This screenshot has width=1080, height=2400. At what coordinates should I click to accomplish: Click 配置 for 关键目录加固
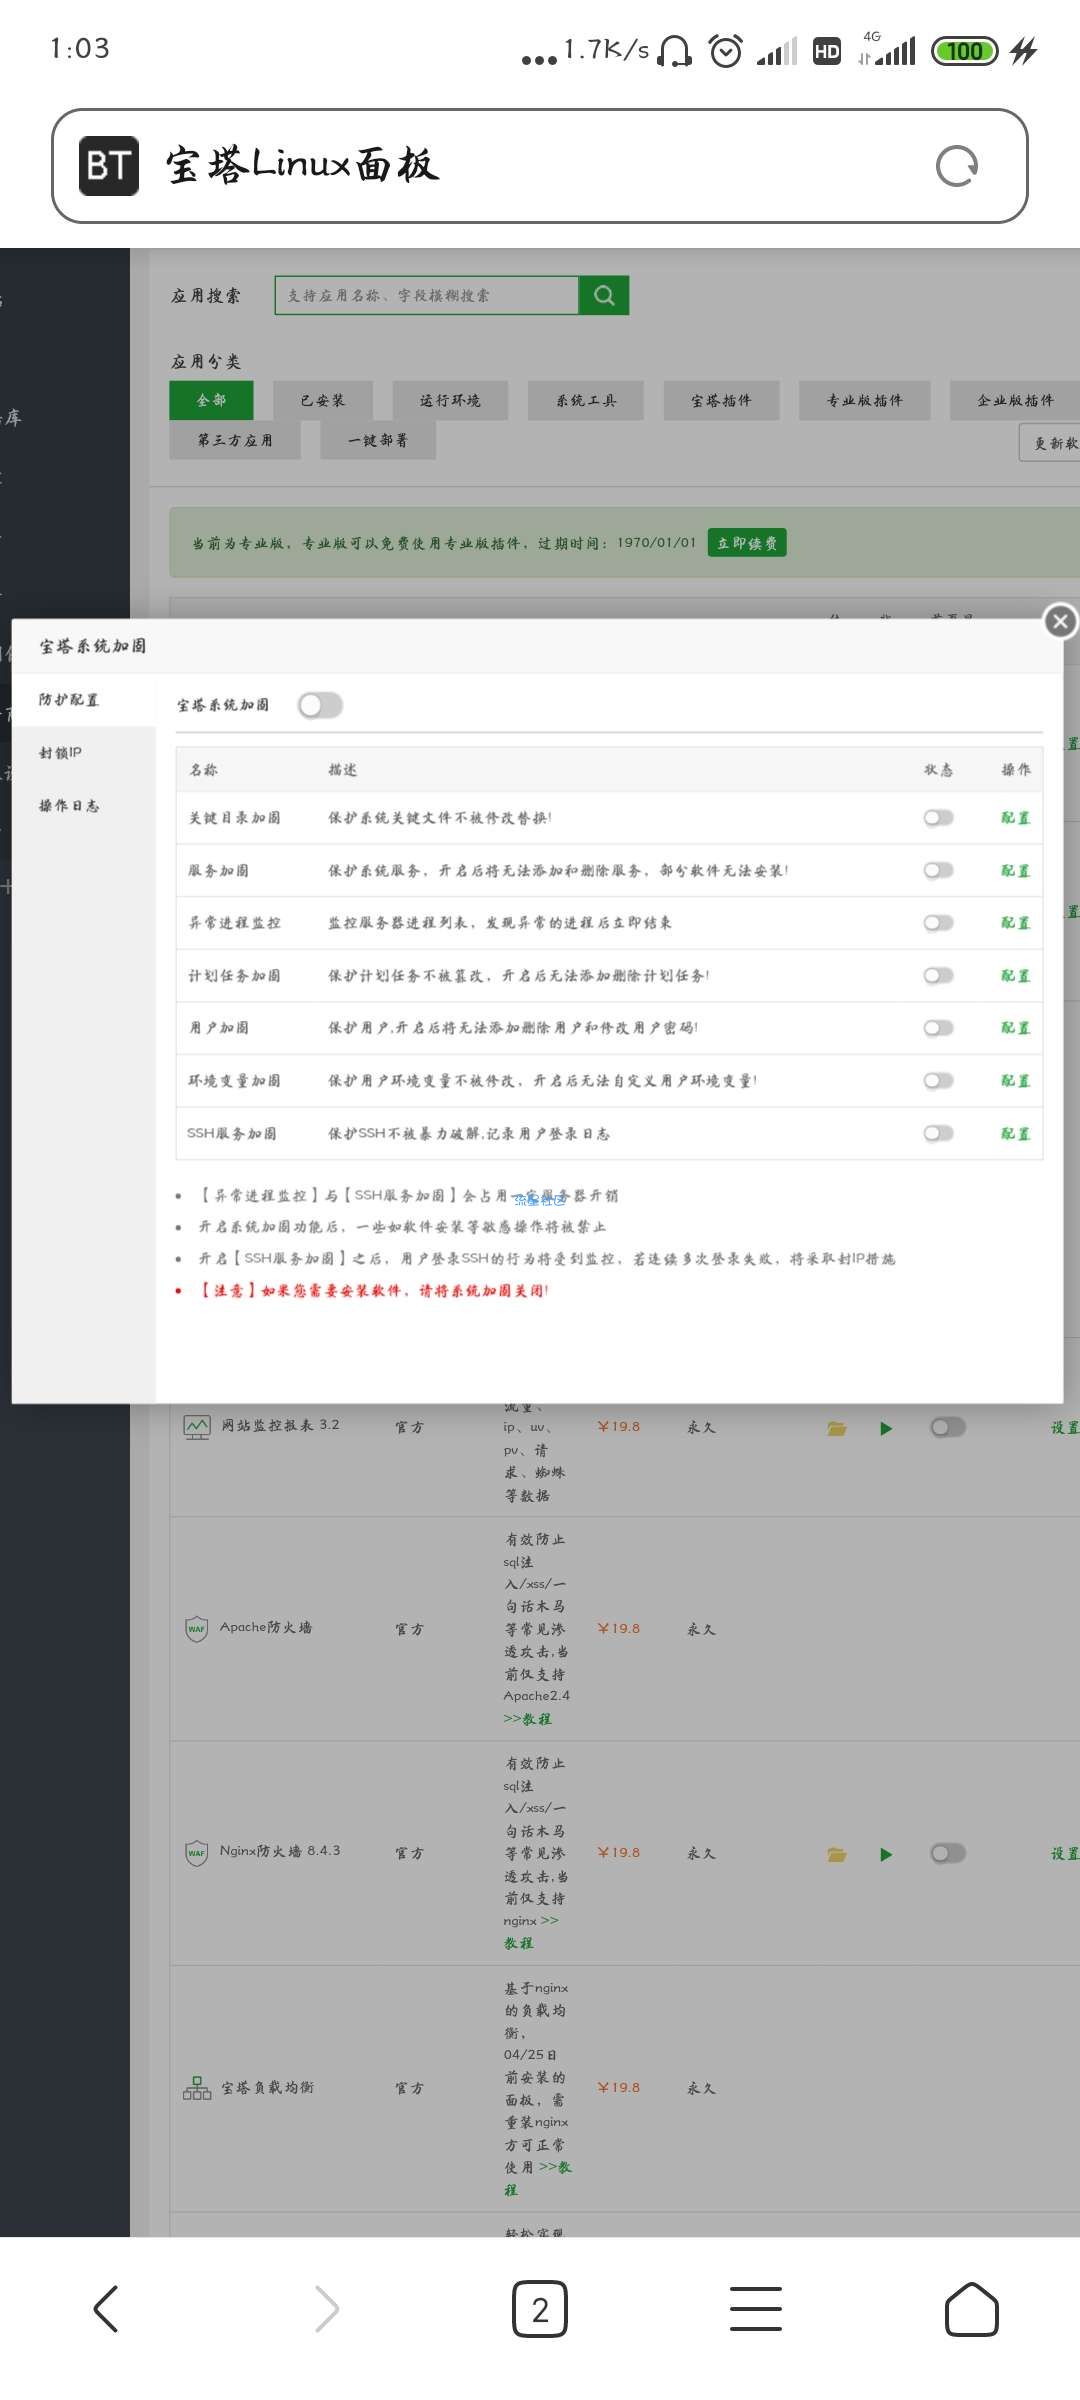tap(1016, 818)
